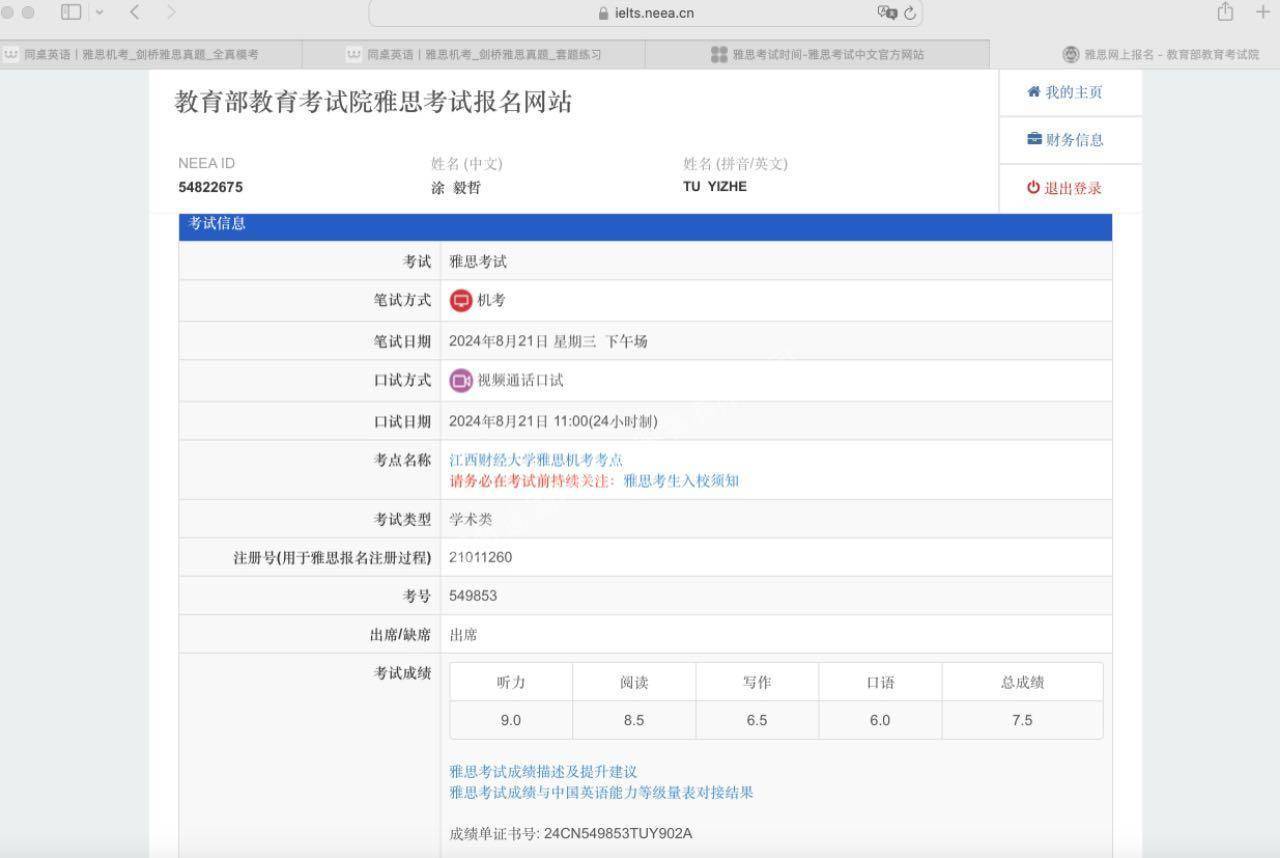Click the briefcase icon beside 财务信息
Image resolution: width=1280 pixels, height=858 pixels.
coord(1034,139)
